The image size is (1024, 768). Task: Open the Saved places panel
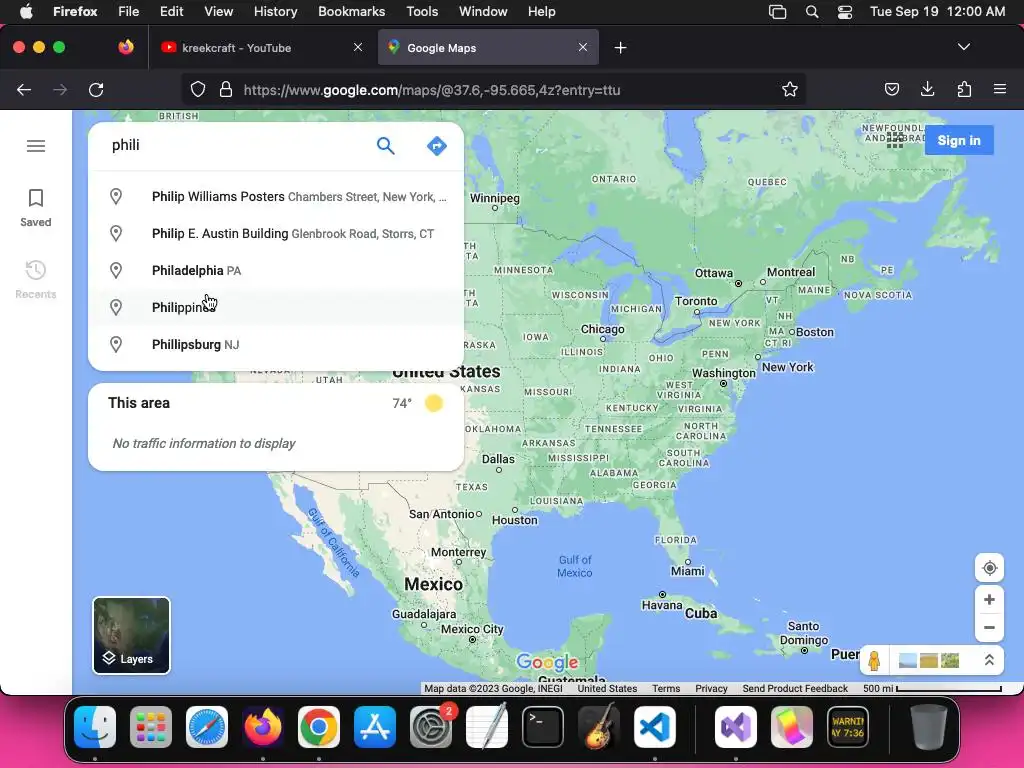pyautogui.click(x=36, y=208)
